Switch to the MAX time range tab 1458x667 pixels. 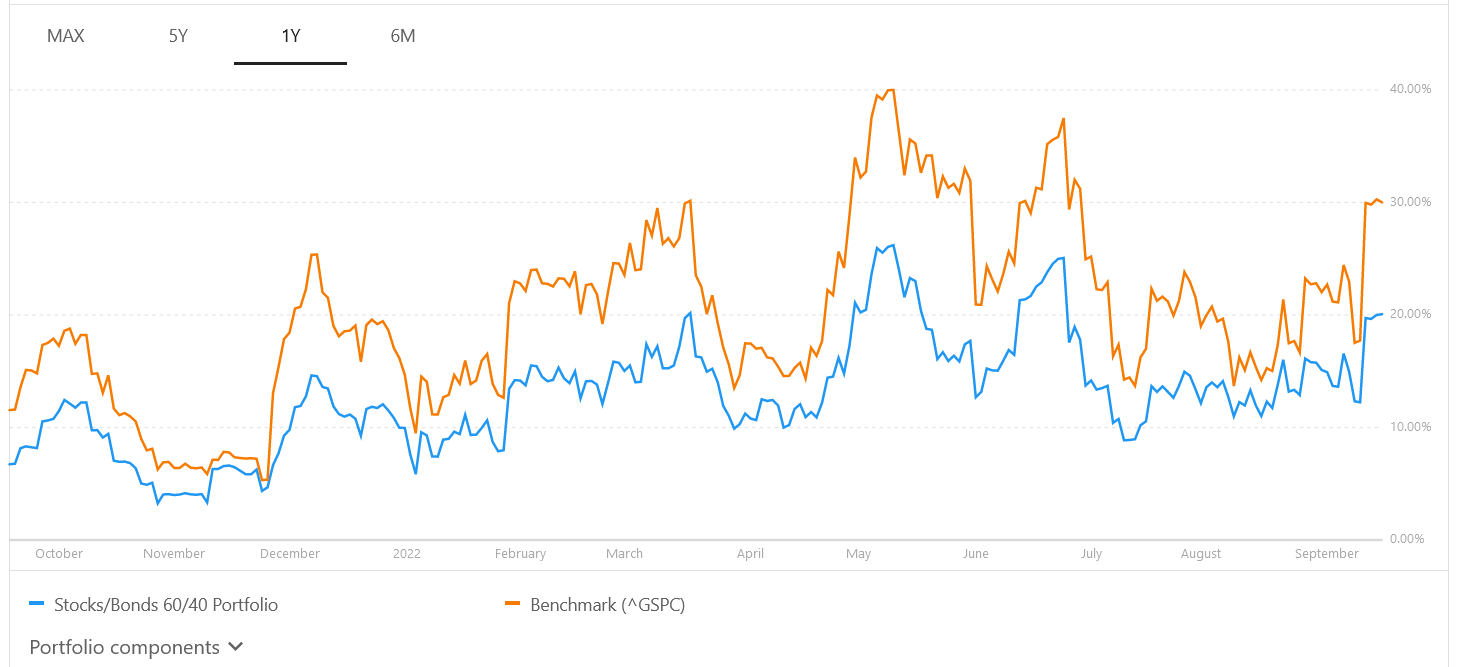click(x=66, y=36)
